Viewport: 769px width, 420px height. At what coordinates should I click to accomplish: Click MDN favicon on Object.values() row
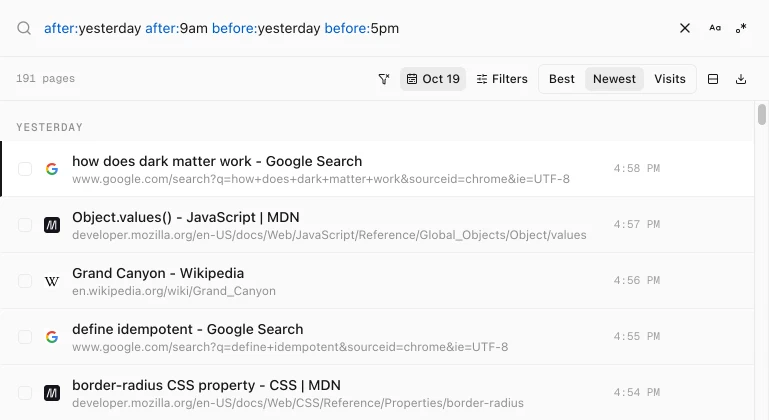52,225
